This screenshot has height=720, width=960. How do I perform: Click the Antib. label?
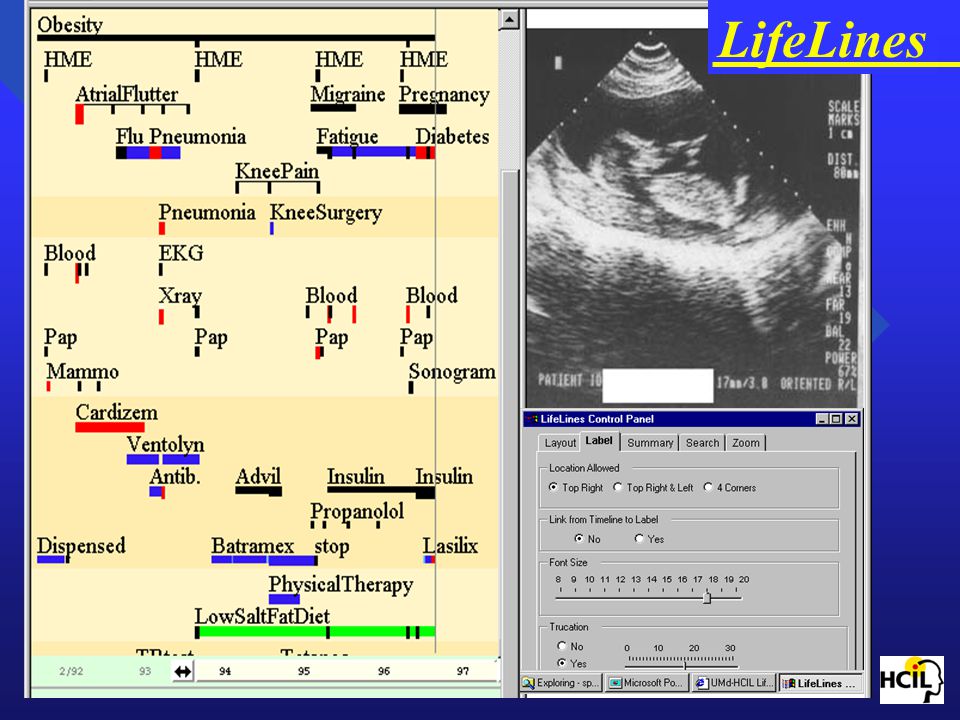(175, 476)
